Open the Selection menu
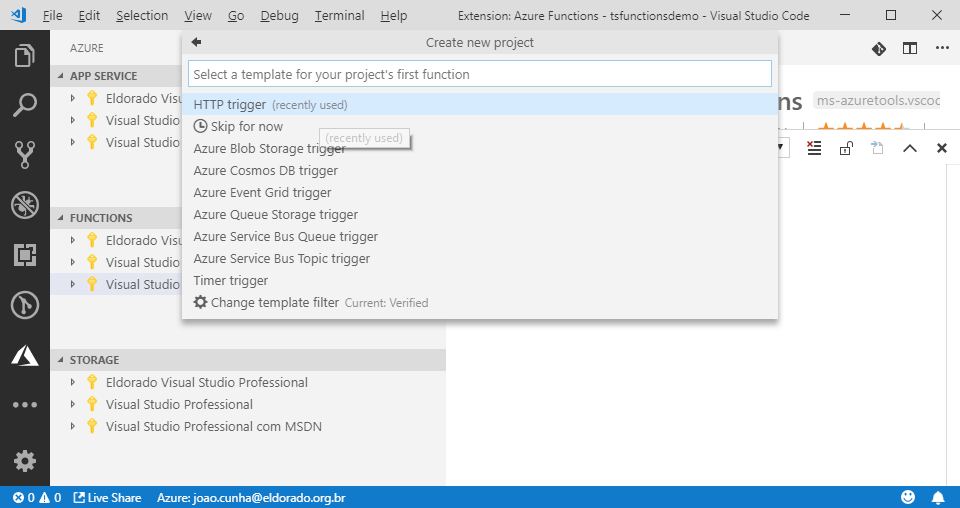The width and height of the screenshot is (960, 508). point(142,15)
